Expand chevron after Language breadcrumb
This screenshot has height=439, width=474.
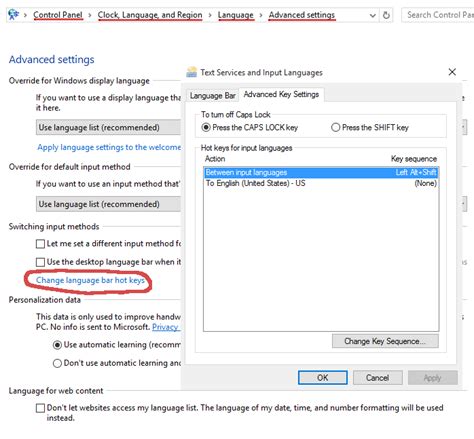pyautogui.click(x=261, y=15)
